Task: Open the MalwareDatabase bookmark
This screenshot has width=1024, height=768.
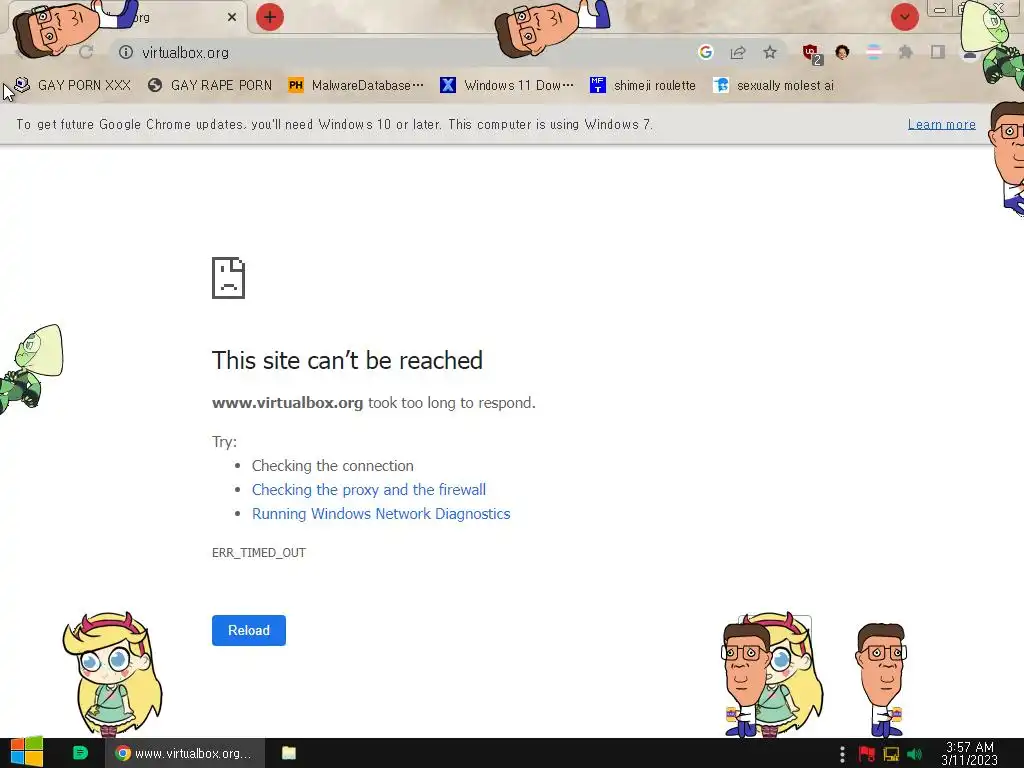Action: tap(356, 85)
